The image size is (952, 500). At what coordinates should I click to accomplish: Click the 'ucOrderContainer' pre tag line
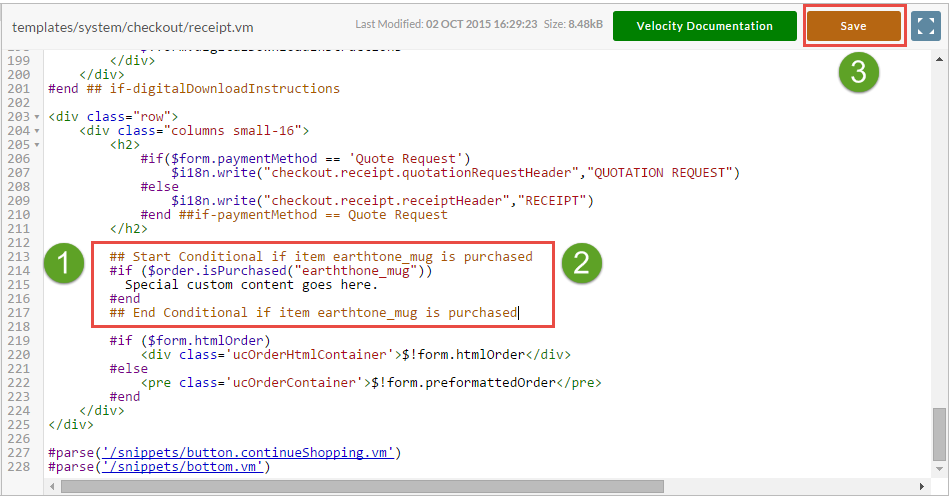tap(371, 382)
